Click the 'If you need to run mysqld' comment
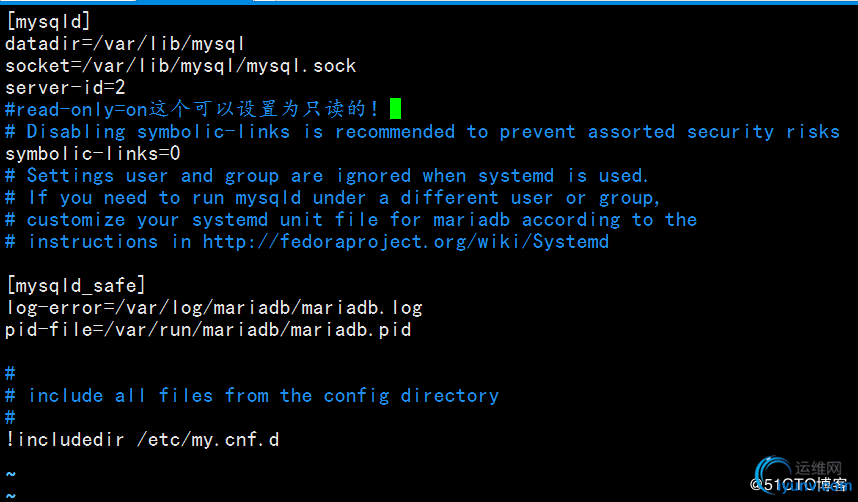Viewport: 858px width, 502px height. point(333,198)
